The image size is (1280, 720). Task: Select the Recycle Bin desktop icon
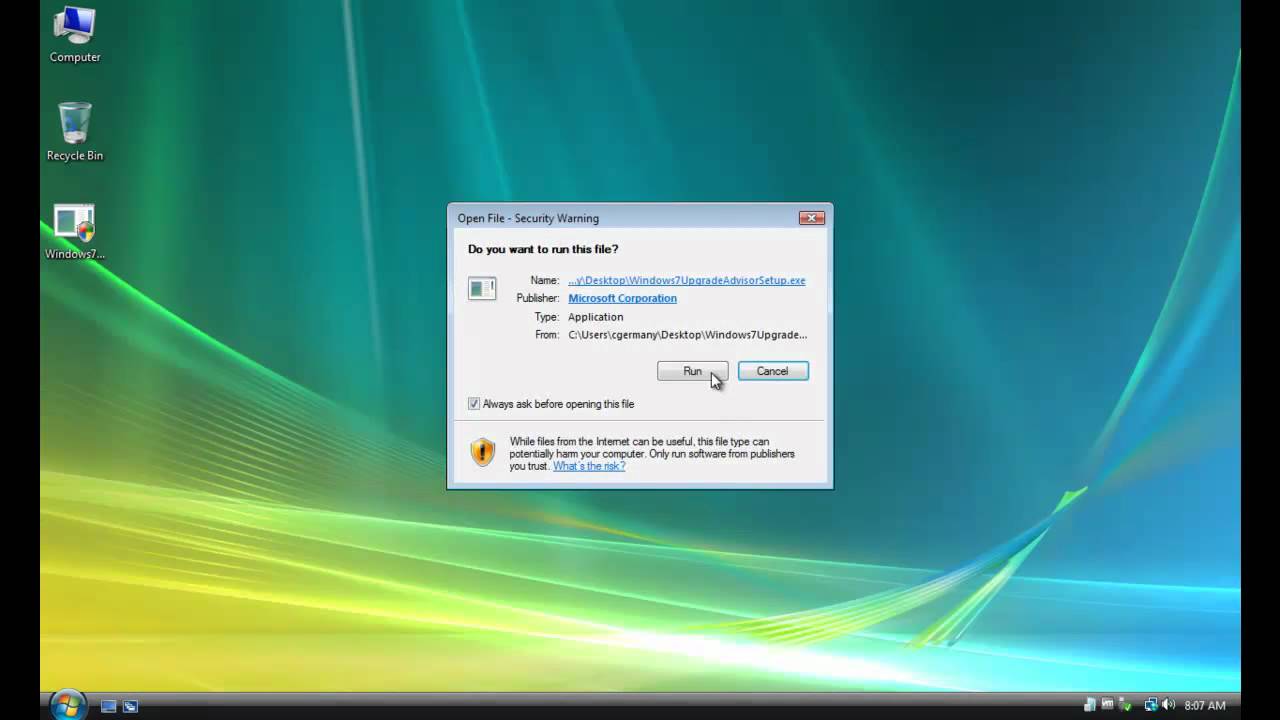tap(75, 132)
